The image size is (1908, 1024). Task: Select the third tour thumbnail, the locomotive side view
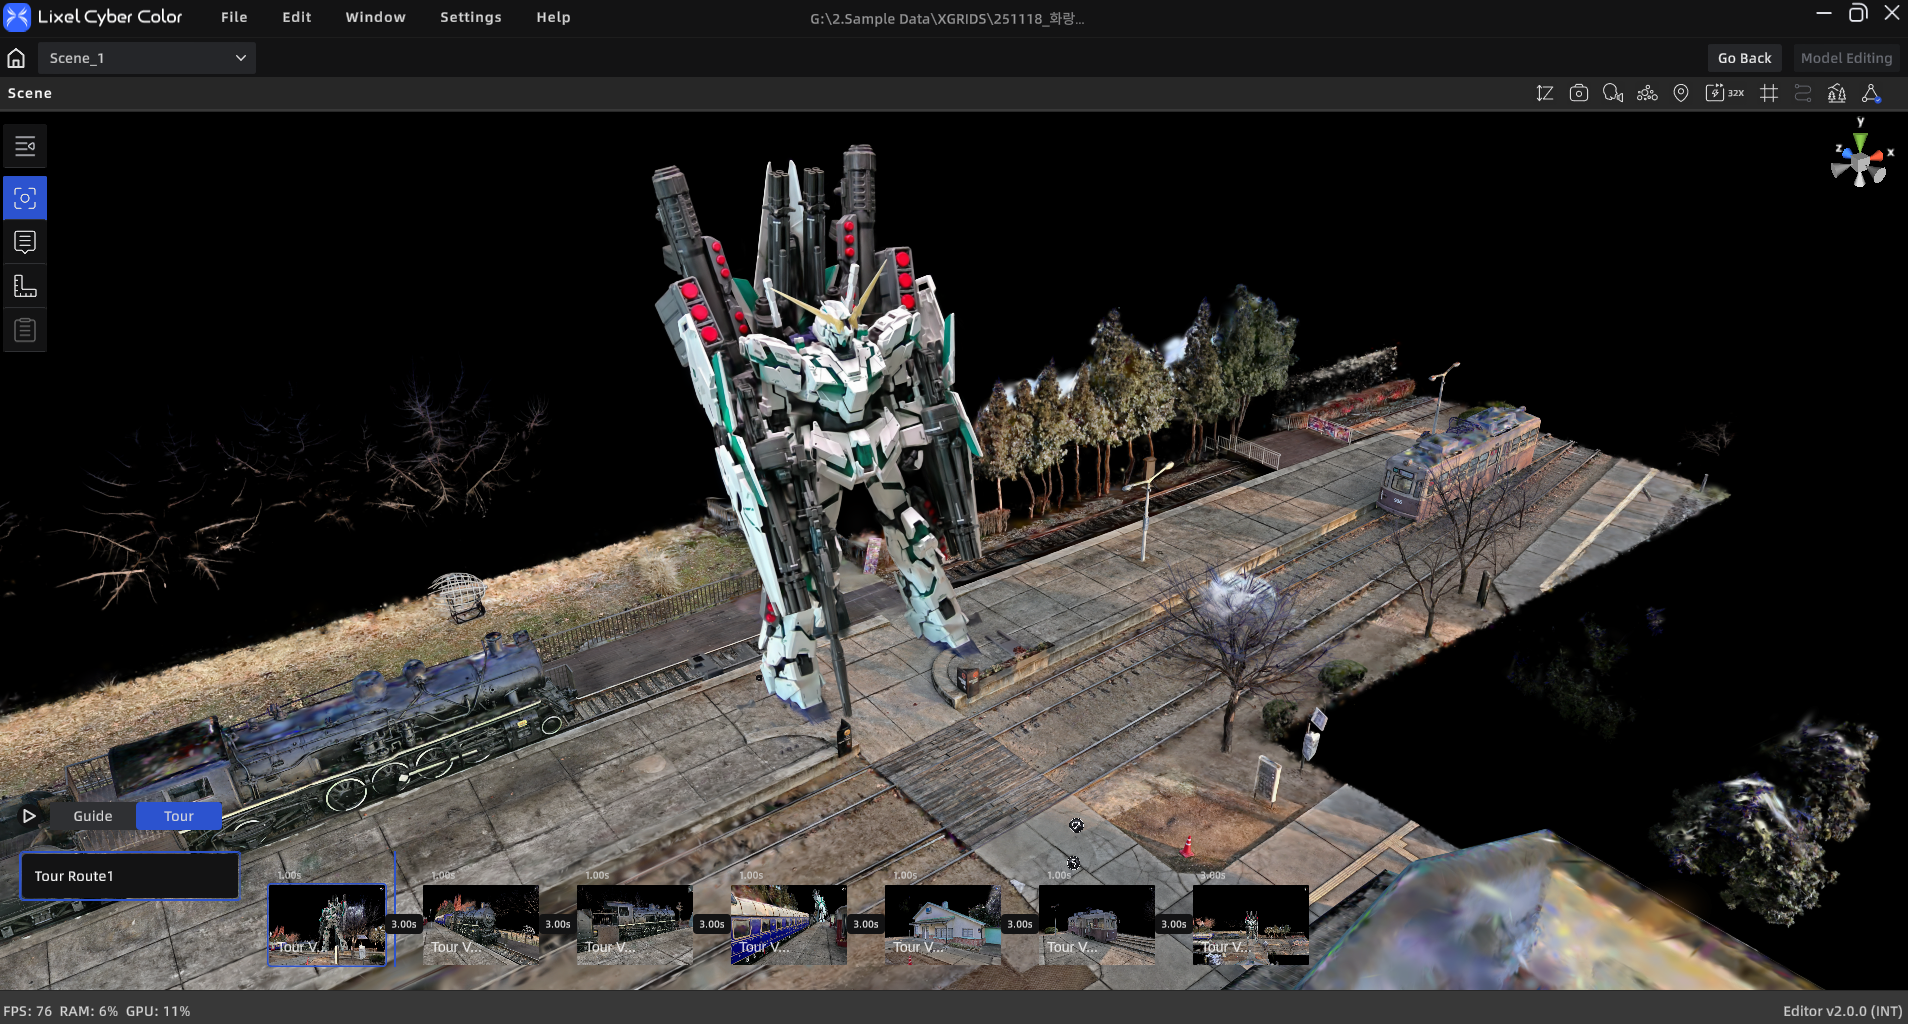tap(635, 925)
